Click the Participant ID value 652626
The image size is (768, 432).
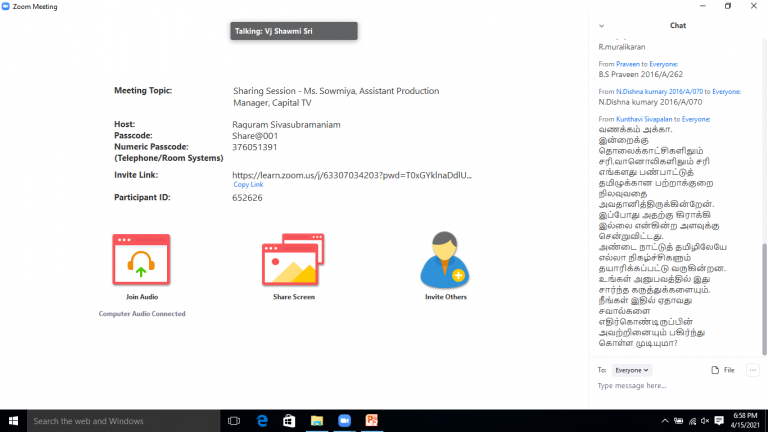pyautogui.click(x=247, y=198)
